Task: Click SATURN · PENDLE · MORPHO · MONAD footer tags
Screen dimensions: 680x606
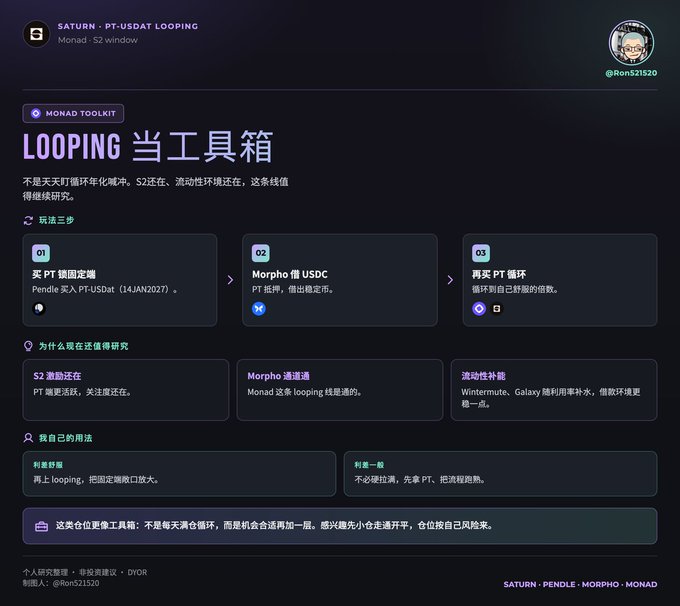Action: click(x=580, y=584)
